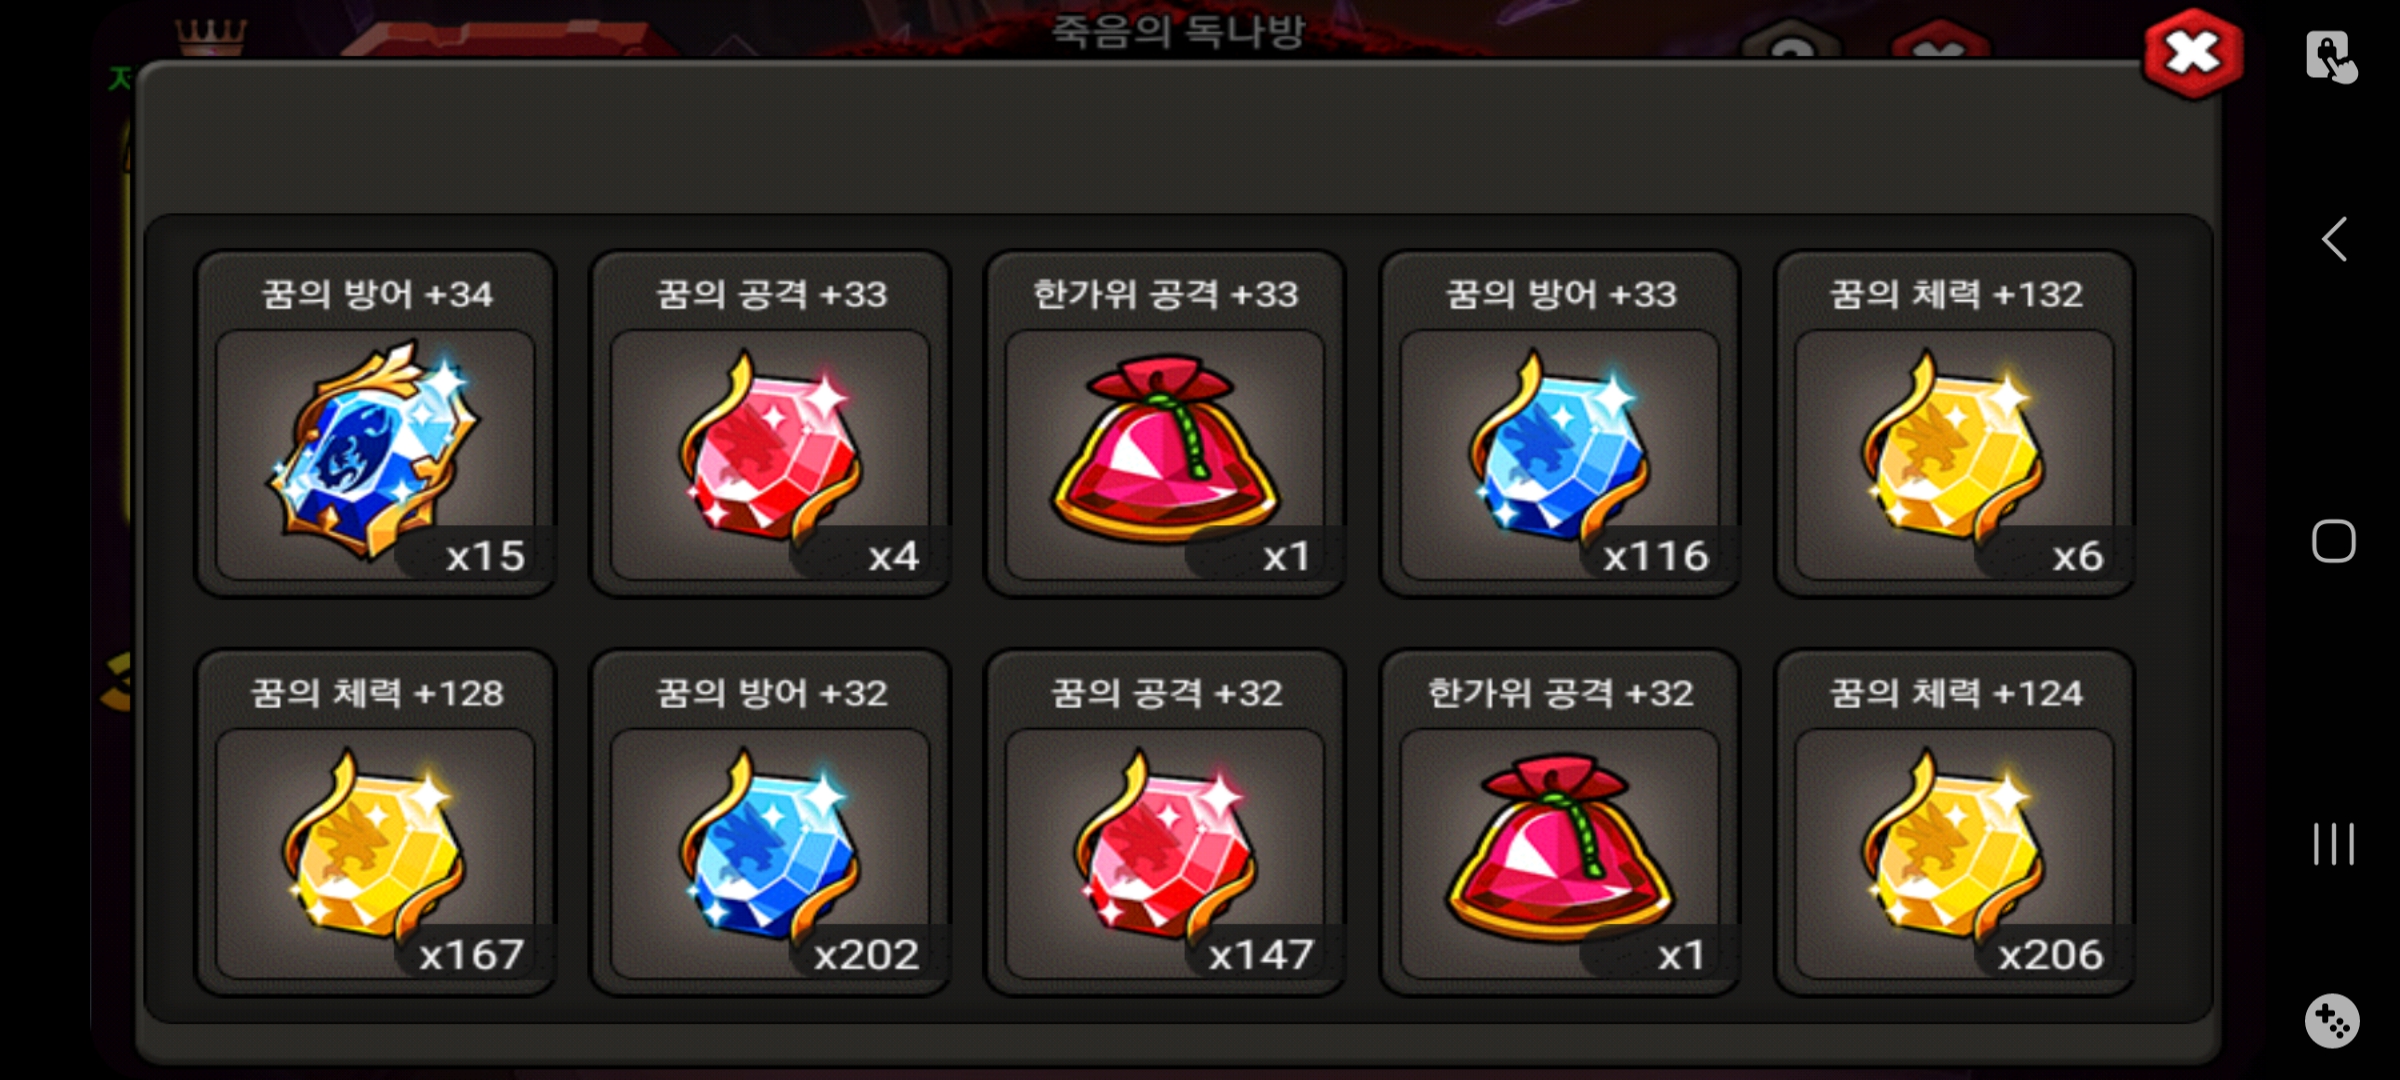Tap the 꿈의 방어 +32 blue gem

(x=770, y=845)
